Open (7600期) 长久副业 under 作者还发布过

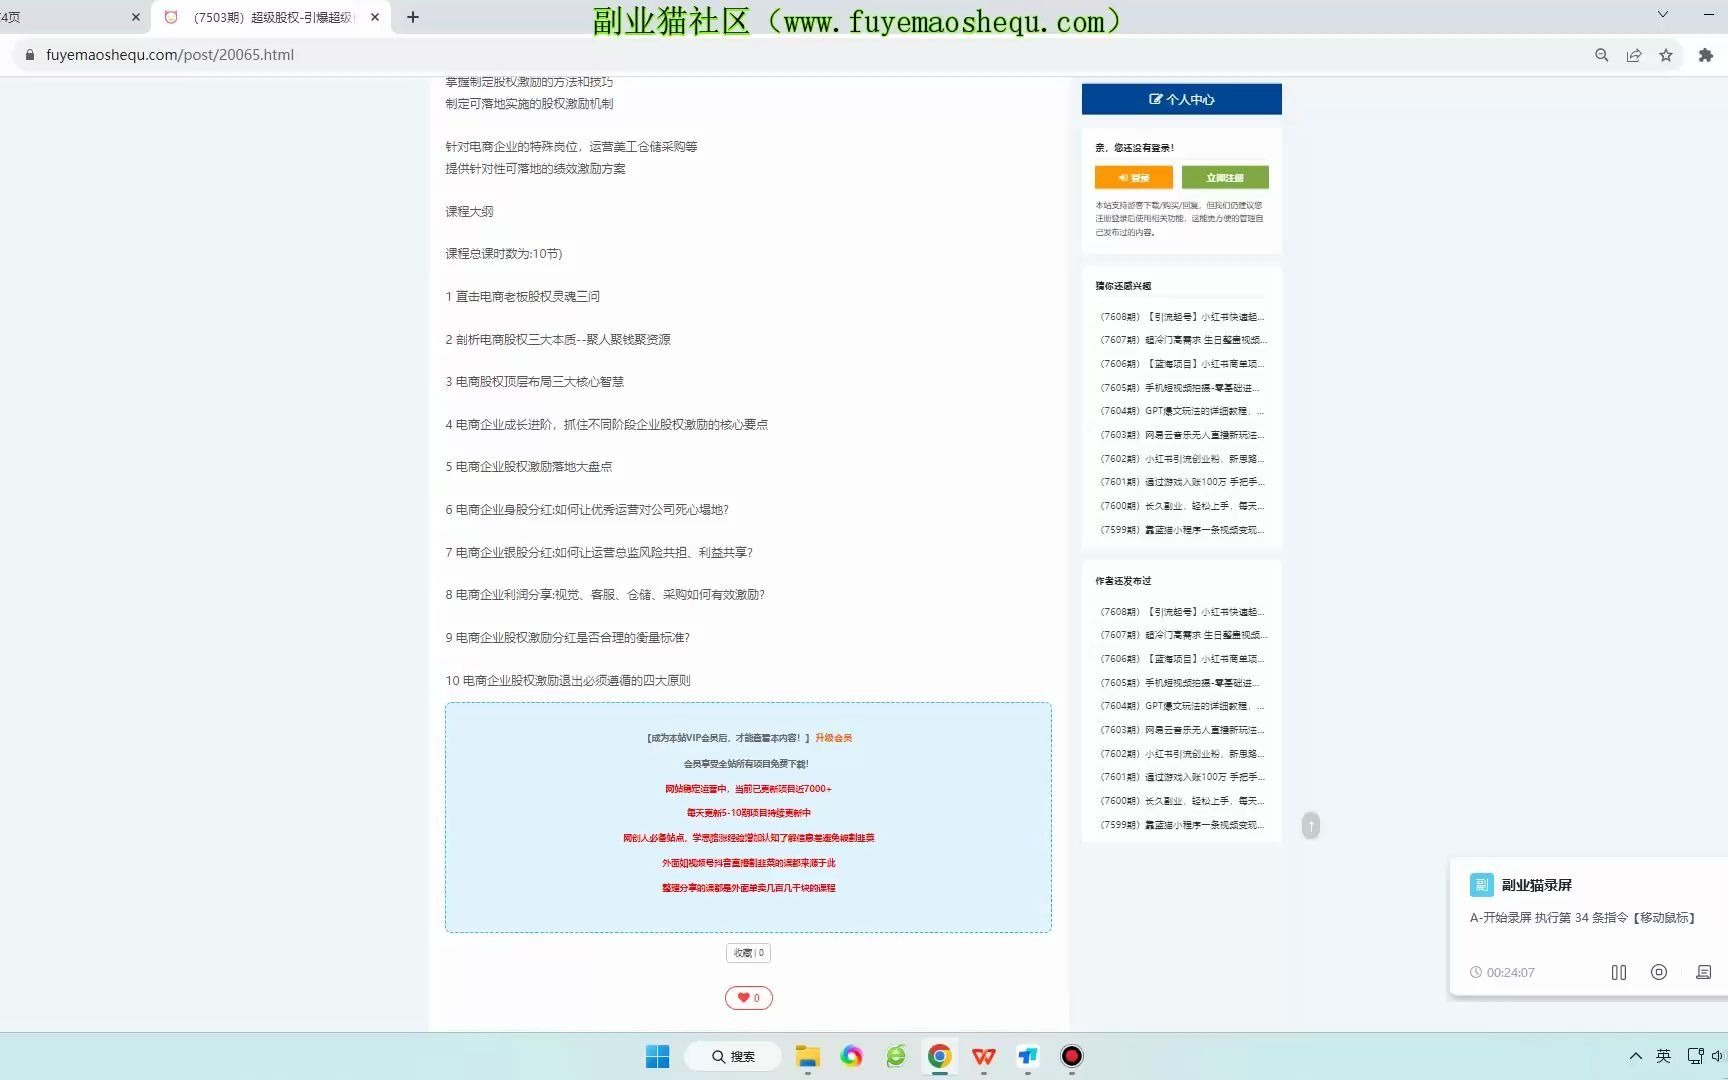[1182, 801]
